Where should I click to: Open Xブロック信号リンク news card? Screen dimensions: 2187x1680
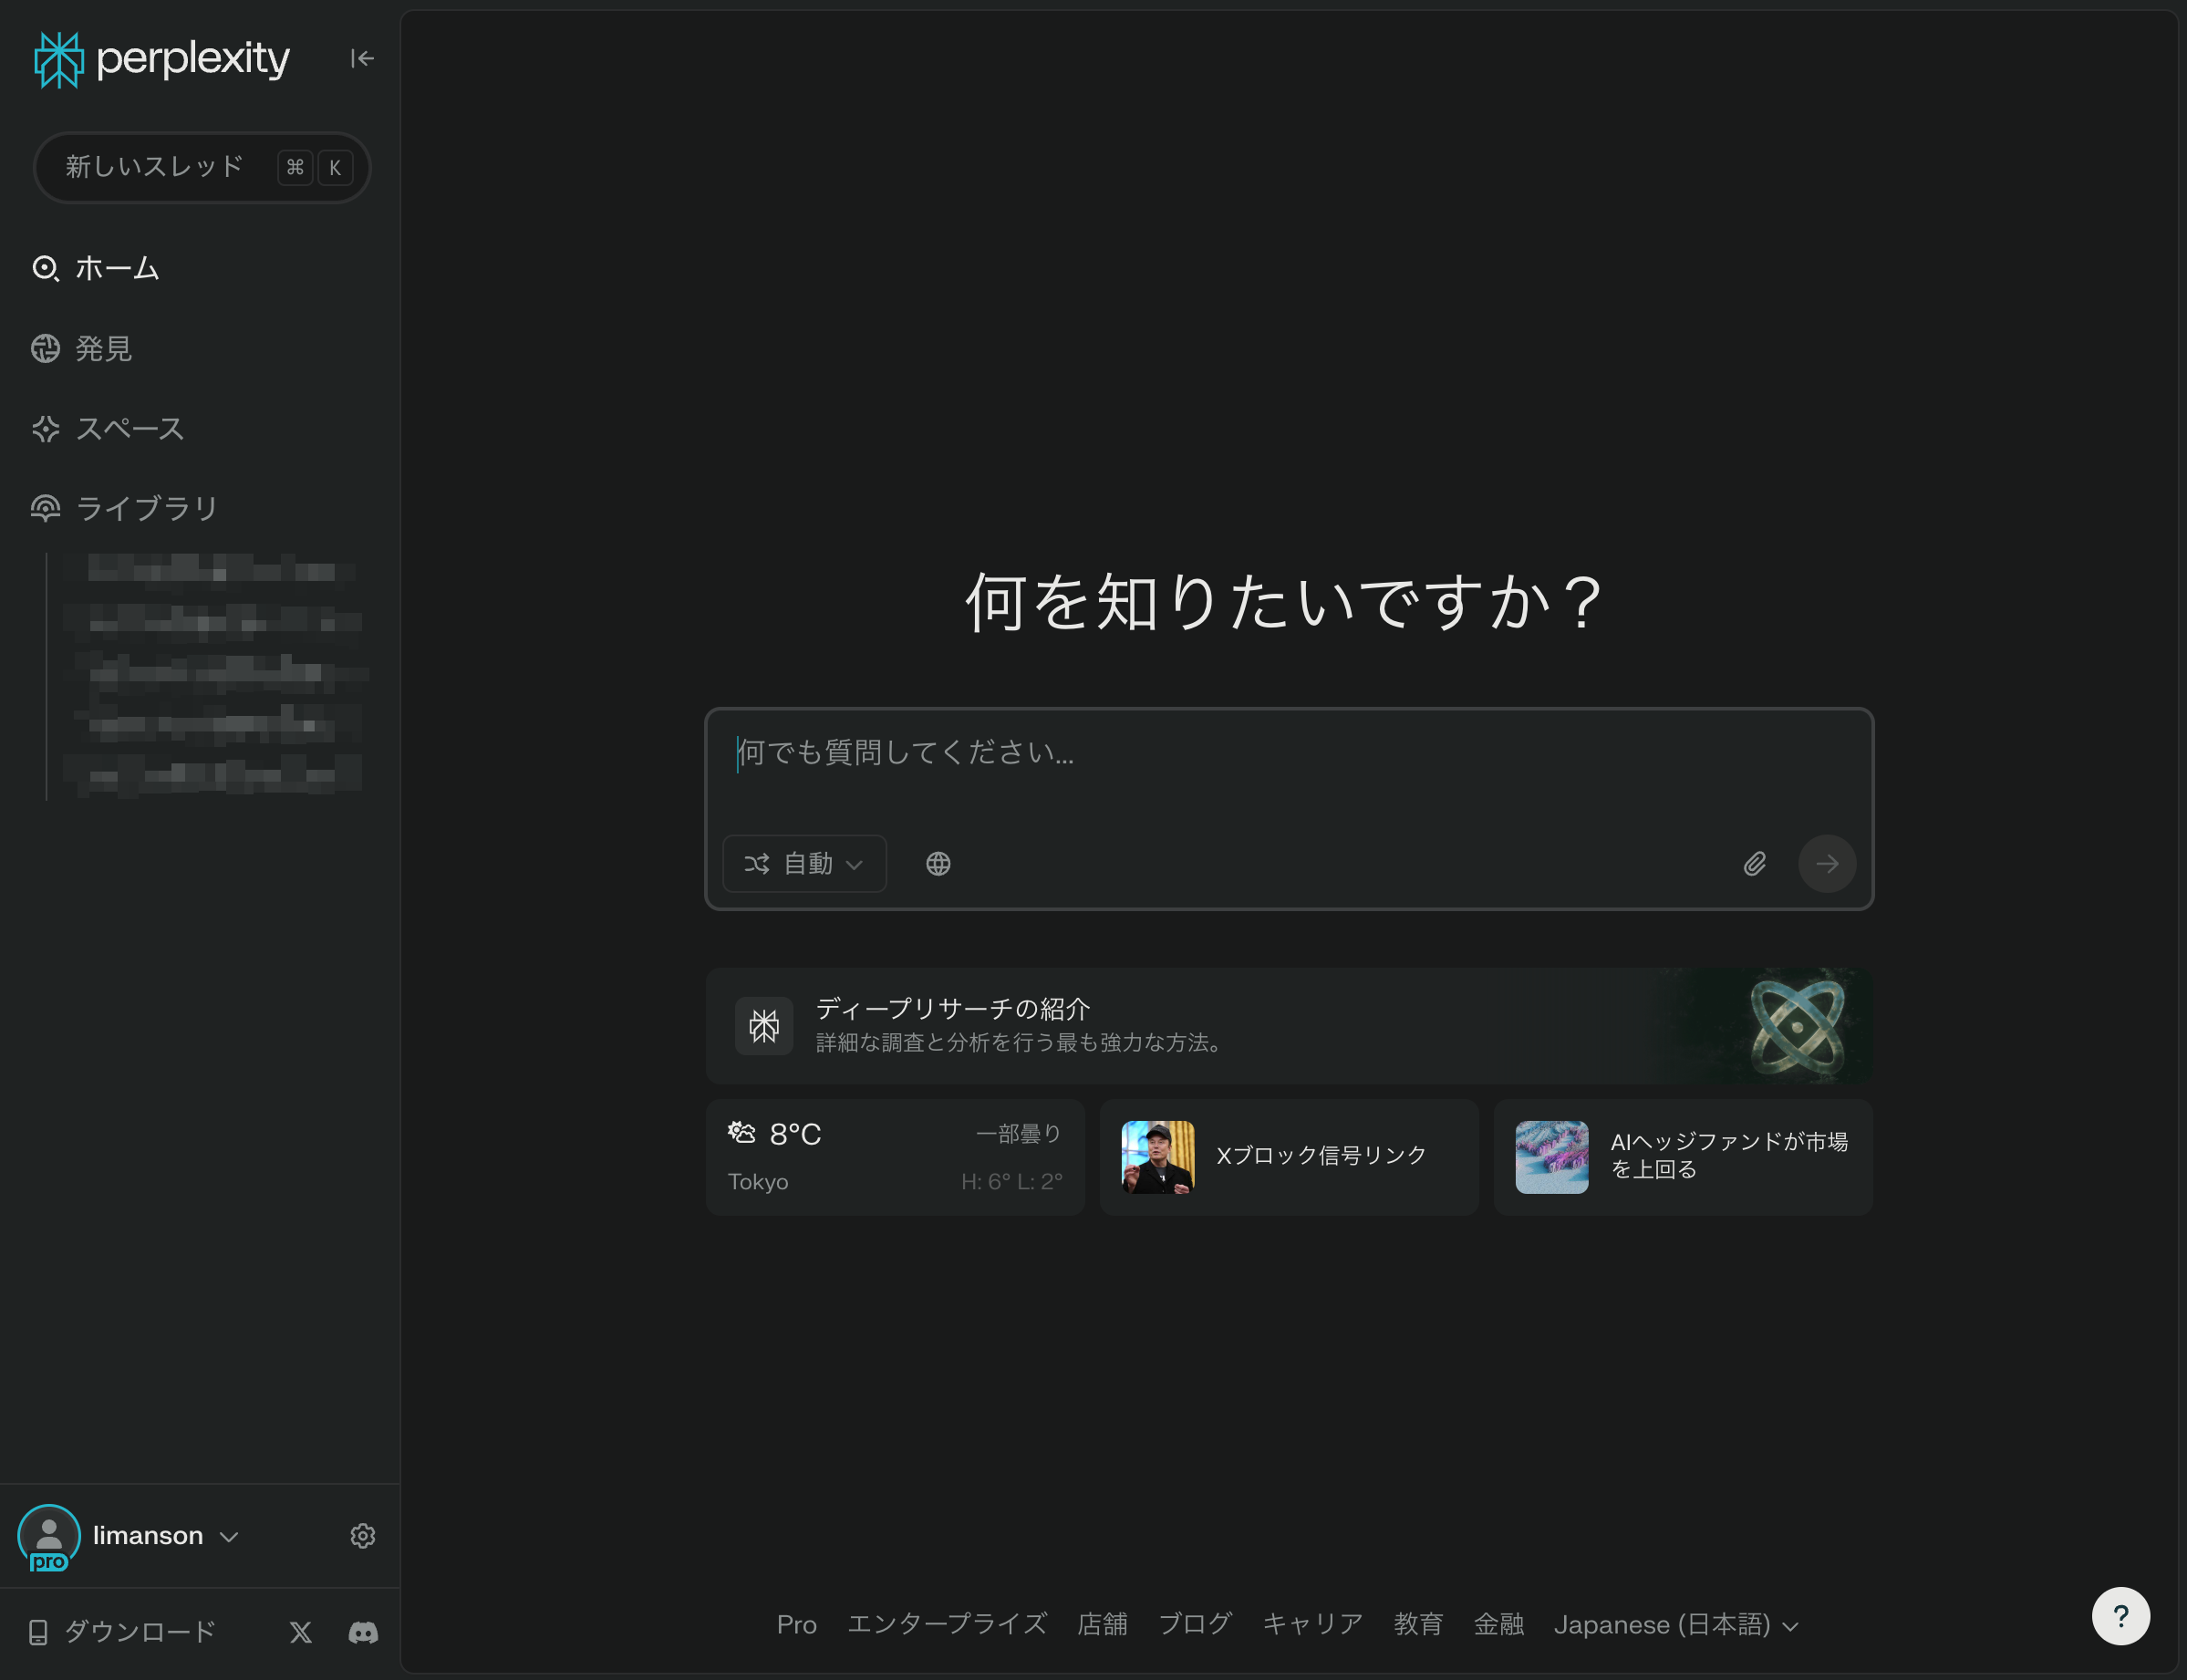pyautogui.click(x=1289, y=1157)
